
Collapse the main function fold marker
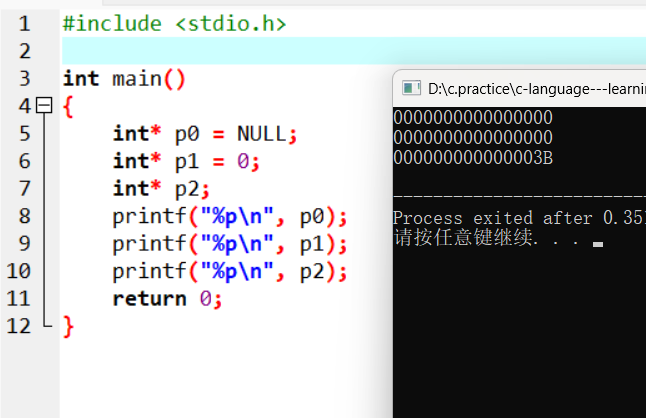(x=44, y=105)
